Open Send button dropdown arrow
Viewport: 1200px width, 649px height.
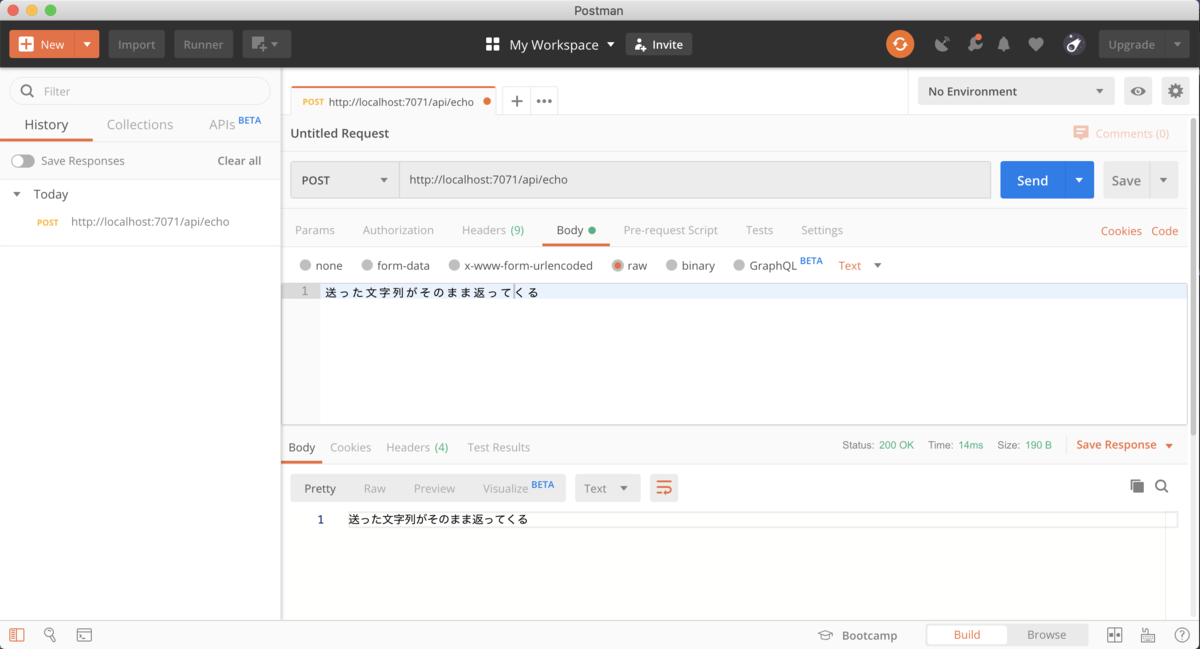[x=1079, y=180]
